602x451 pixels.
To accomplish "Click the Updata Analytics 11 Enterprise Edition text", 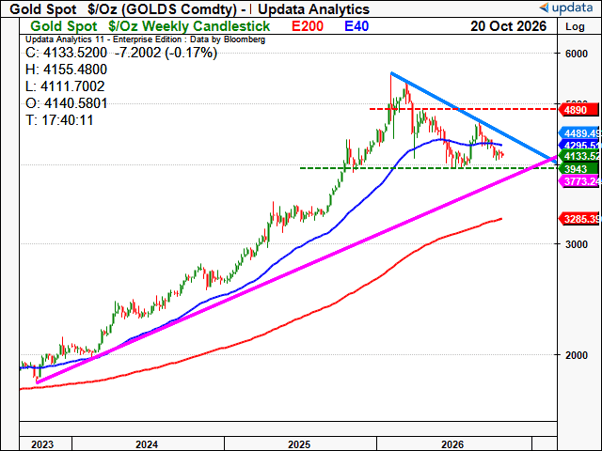I will click(x=145, y=39).
